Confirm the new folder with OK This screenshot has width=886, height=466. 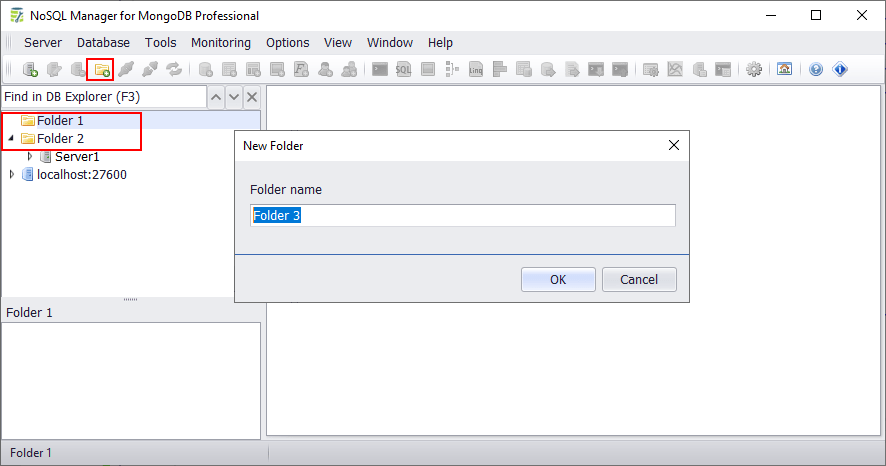558,280
